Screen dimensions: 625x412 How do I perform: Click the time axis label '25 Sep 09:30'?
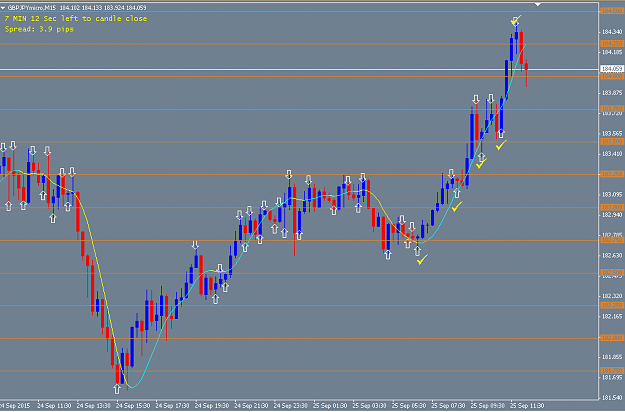pyautogui.click(x=488, y=406)
